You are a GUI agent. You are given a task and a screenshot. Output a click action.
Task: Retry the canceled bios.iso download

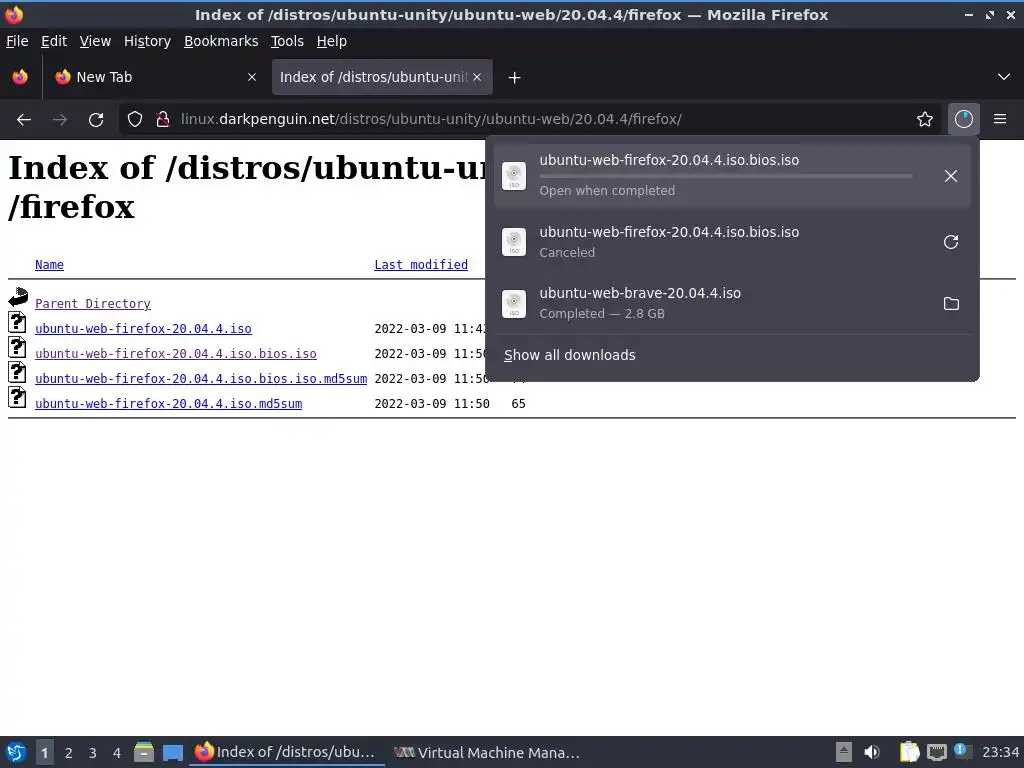pos(951,242)
